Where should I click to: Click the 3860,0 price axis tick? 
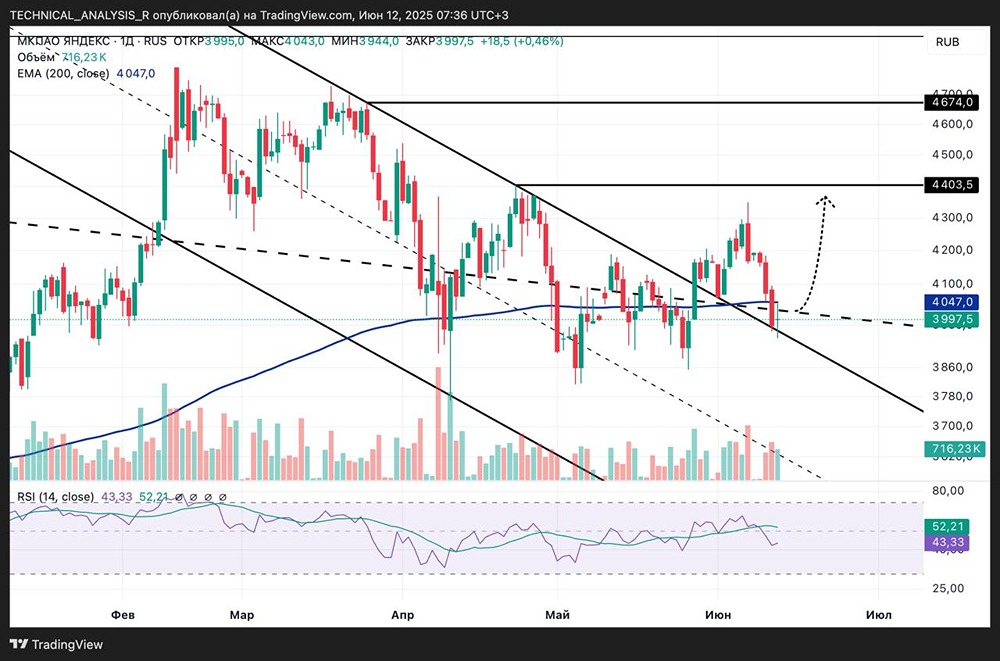tap(952, 368)
